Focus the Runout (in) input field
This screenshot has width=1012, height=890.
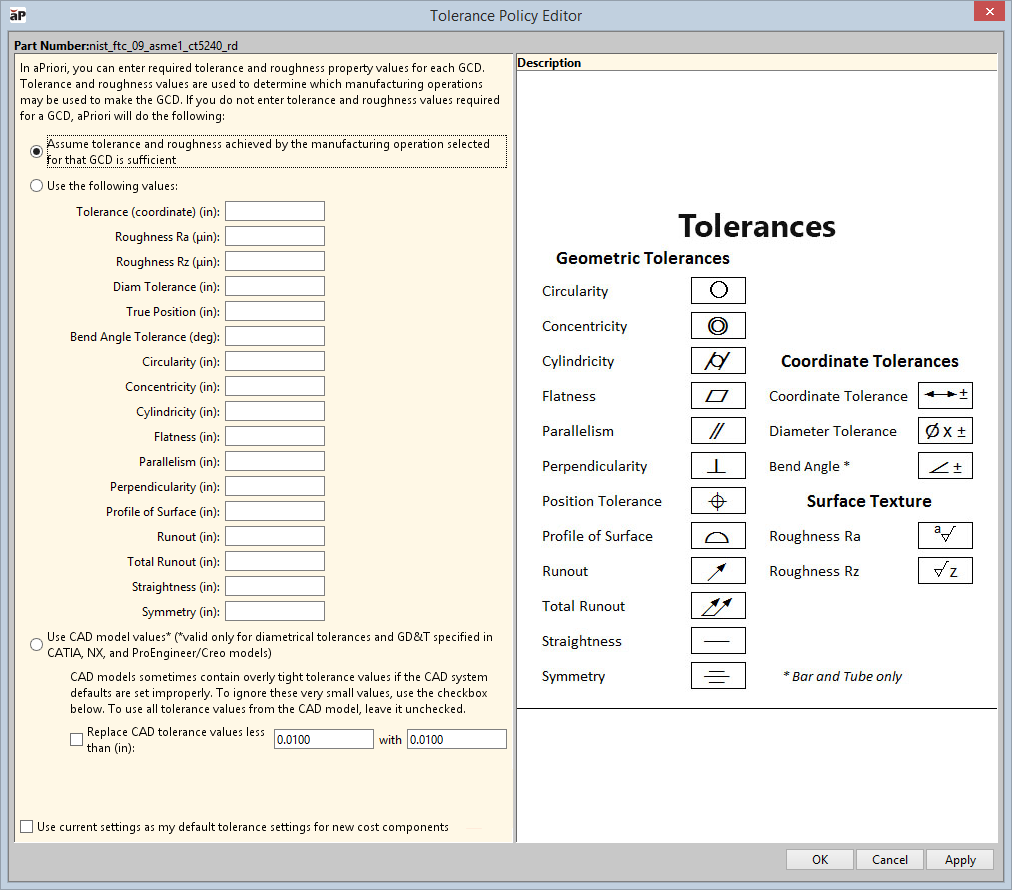(275, 536)
